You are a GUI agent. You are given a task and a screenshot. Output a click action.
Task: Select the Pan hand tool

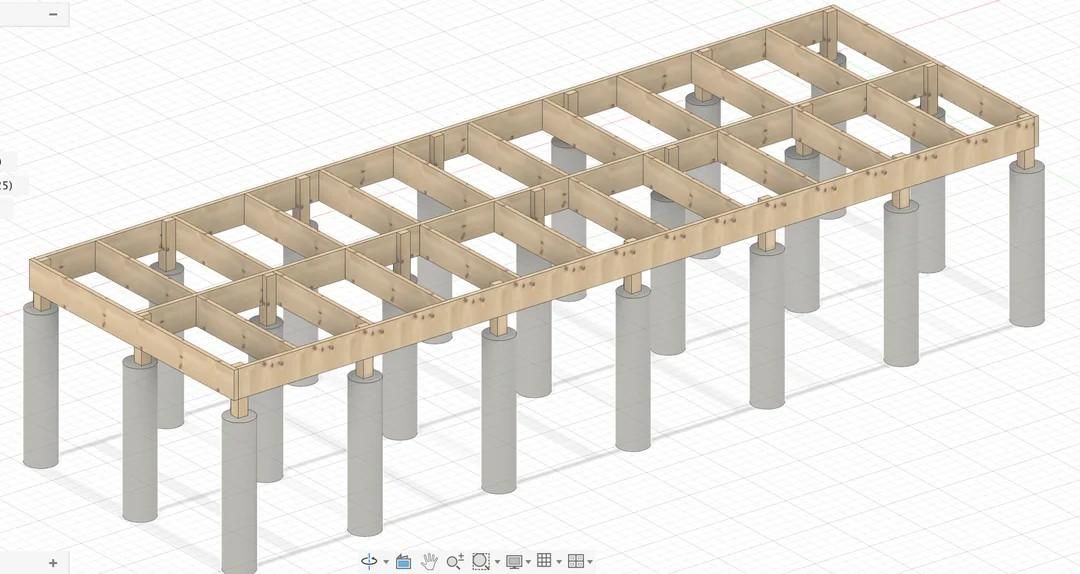point(430,561)
